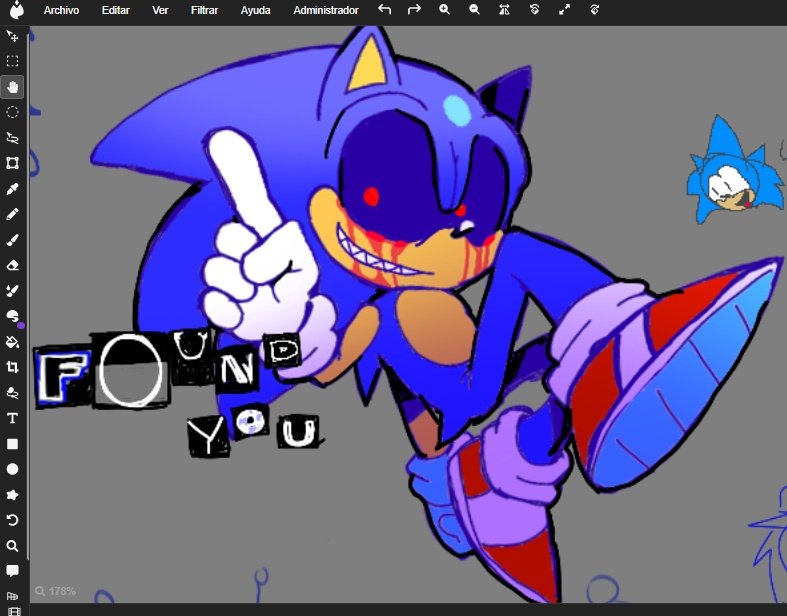
Task: Select the Brush tool
Action: [13, 240]
